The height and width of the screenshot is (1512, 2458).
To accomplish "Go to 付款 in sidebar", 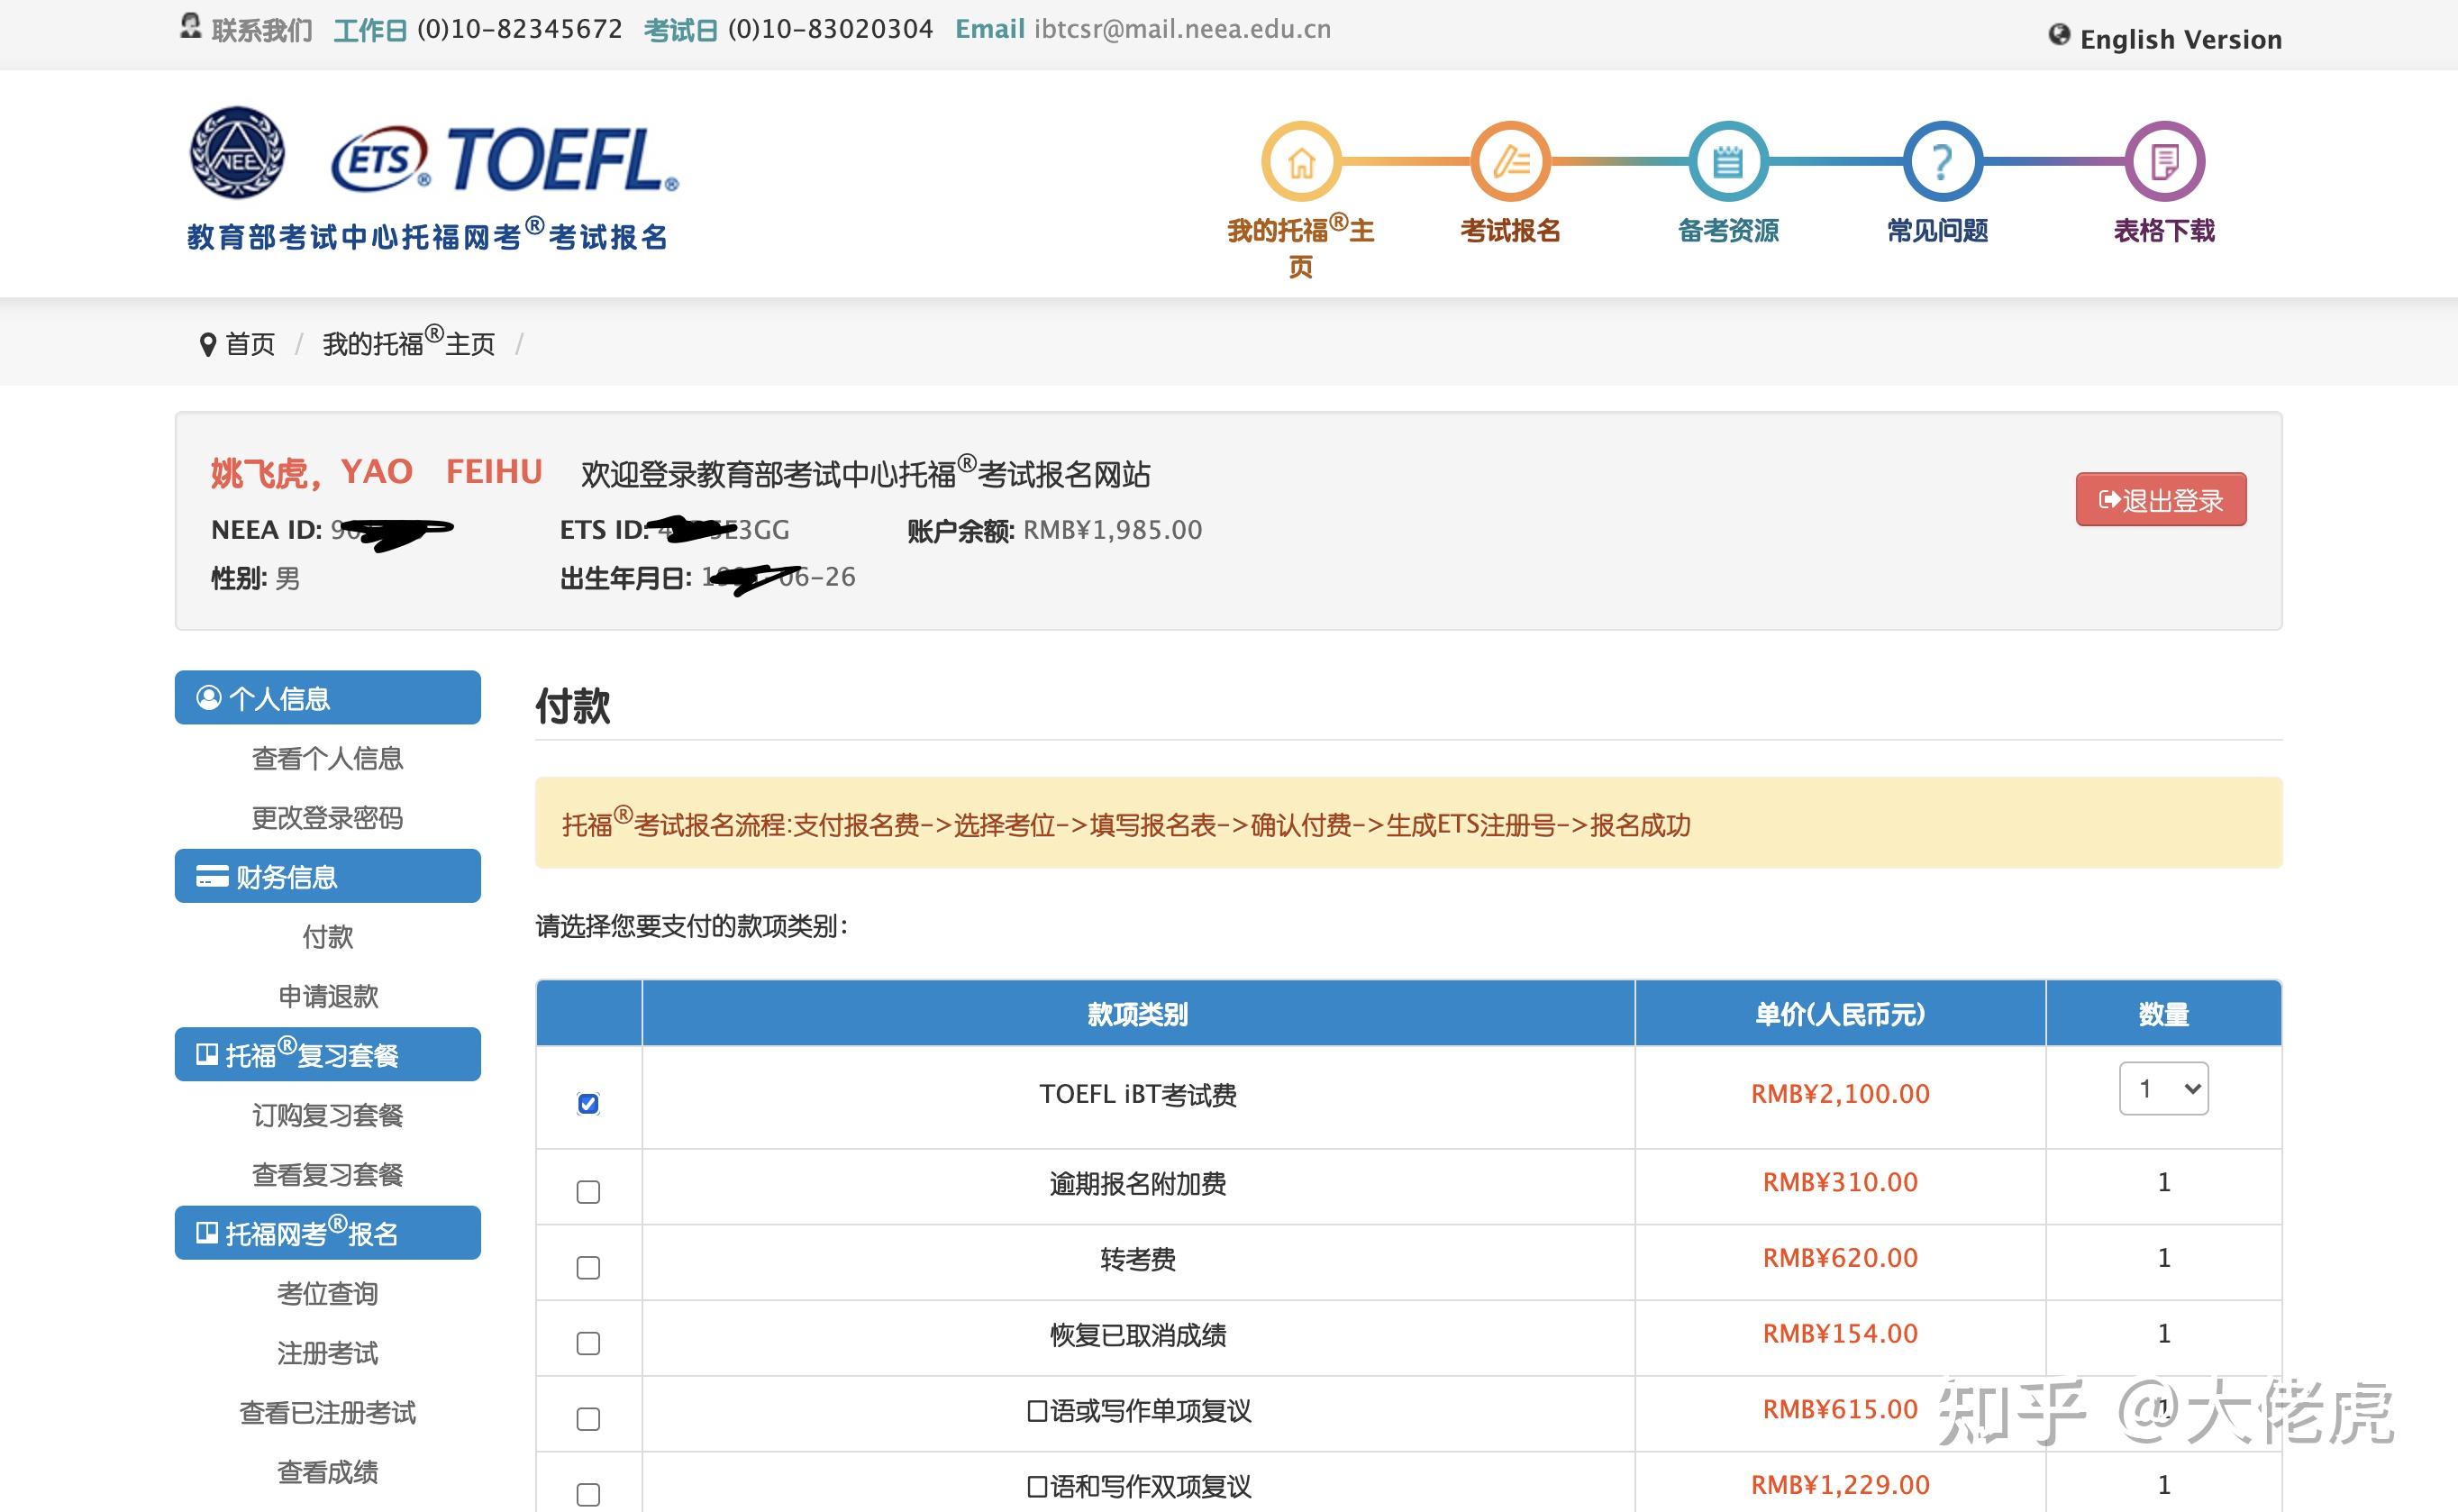I will tap(328, 937).
